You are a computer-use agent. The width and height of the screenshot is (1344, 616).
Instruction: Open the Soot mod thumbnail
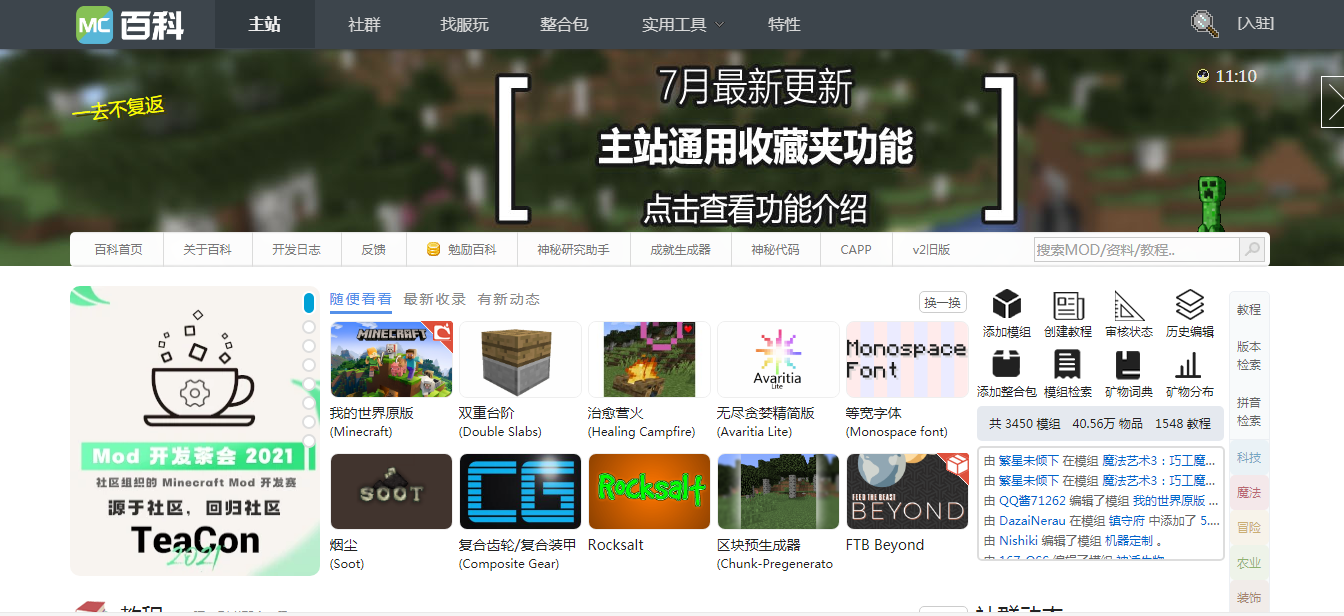pos(391,491)
